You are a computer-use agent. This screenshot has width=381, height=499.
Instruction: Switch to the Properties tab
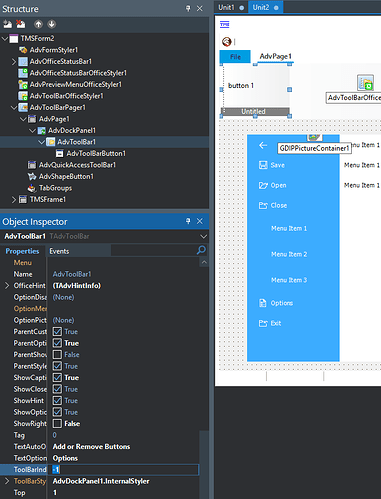[22, 251]
